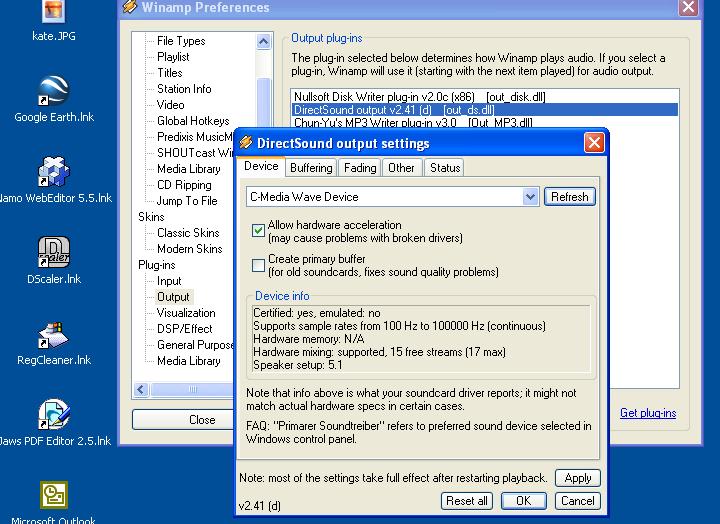Click tree scrollbar up arrow

(x=263, y=42)
